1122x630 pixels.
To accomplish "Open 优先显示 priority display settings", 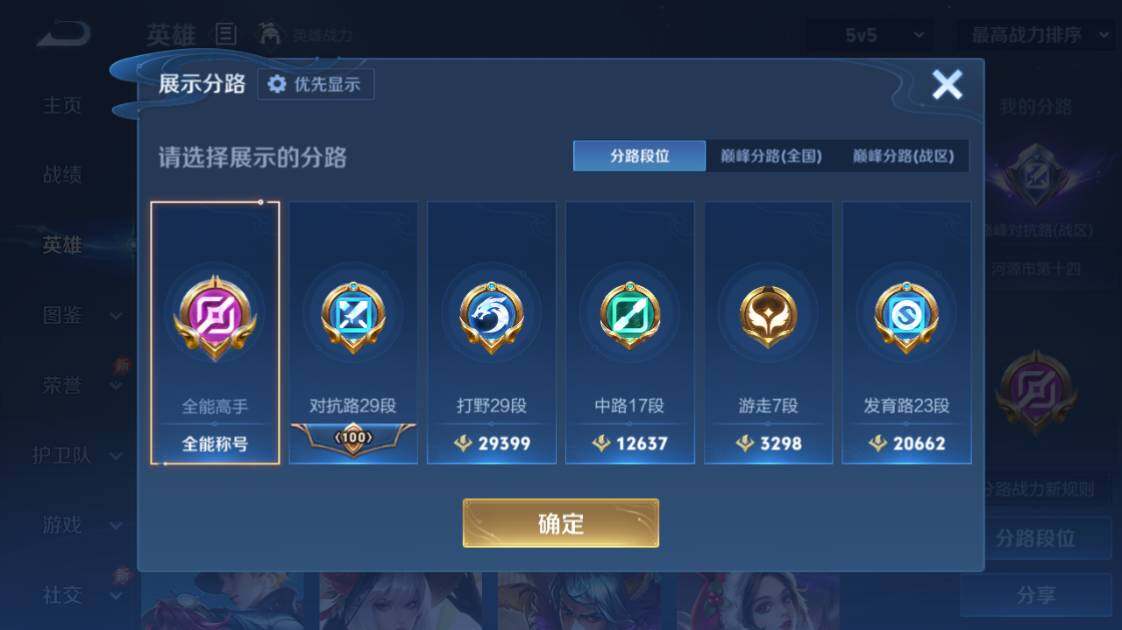I will [x=316, y=84].
